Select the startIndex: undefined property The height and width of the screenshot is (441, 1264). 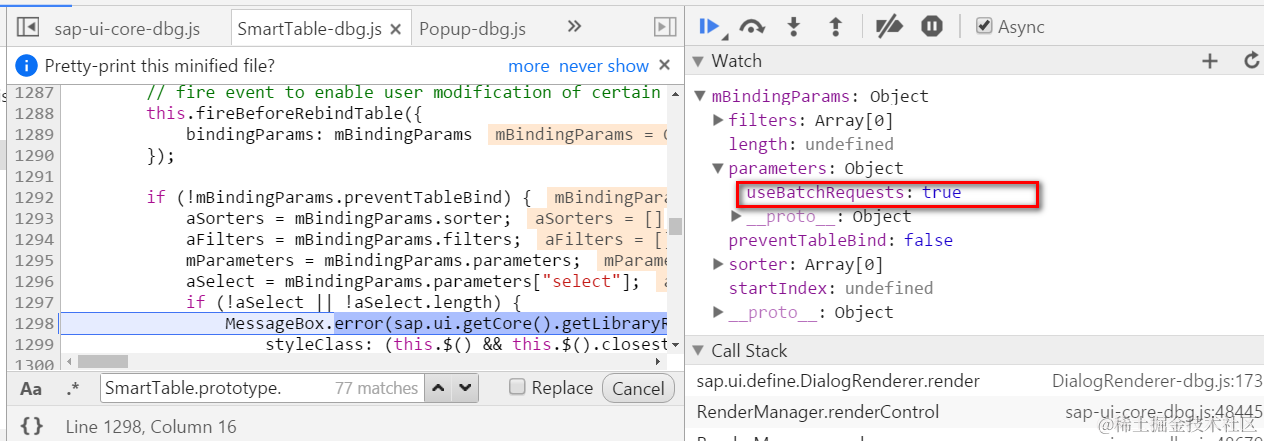coord(830,289)
